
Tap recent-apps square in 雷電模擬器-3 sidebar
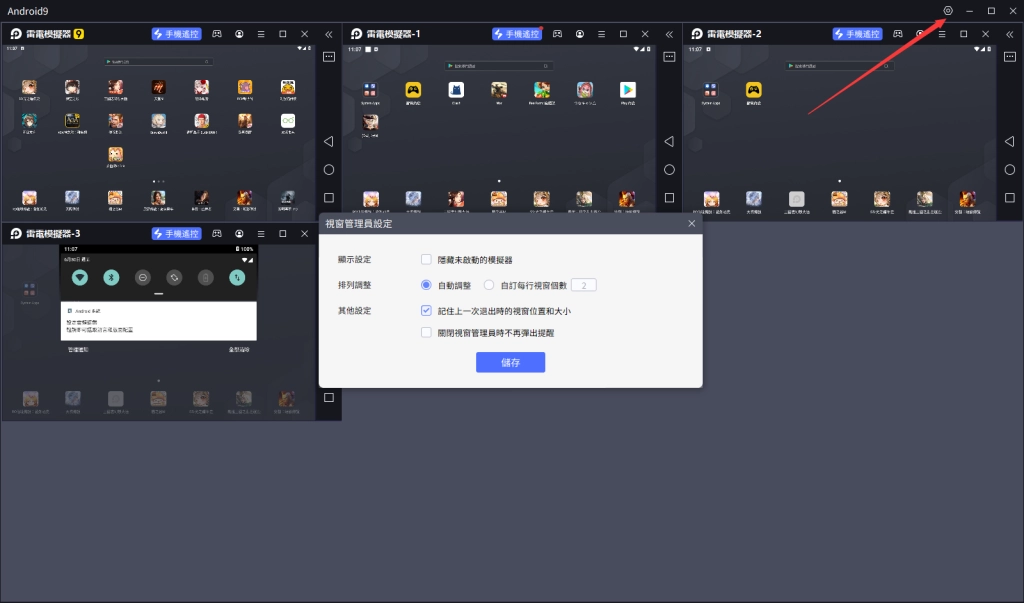pos(329,398)
